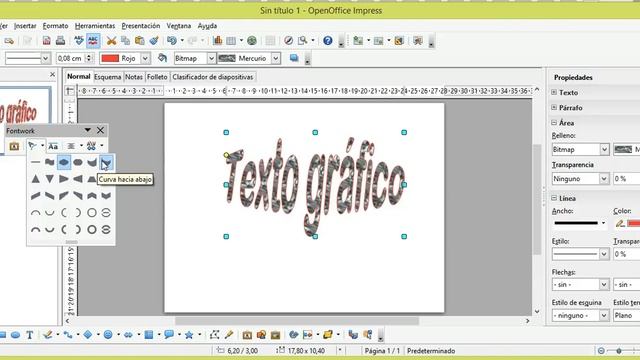Image resolution: width=640 pixels, height=360 pixels.
Task: Click the Texto gráfico Fontwork object
Action: [x=315, y=184]
